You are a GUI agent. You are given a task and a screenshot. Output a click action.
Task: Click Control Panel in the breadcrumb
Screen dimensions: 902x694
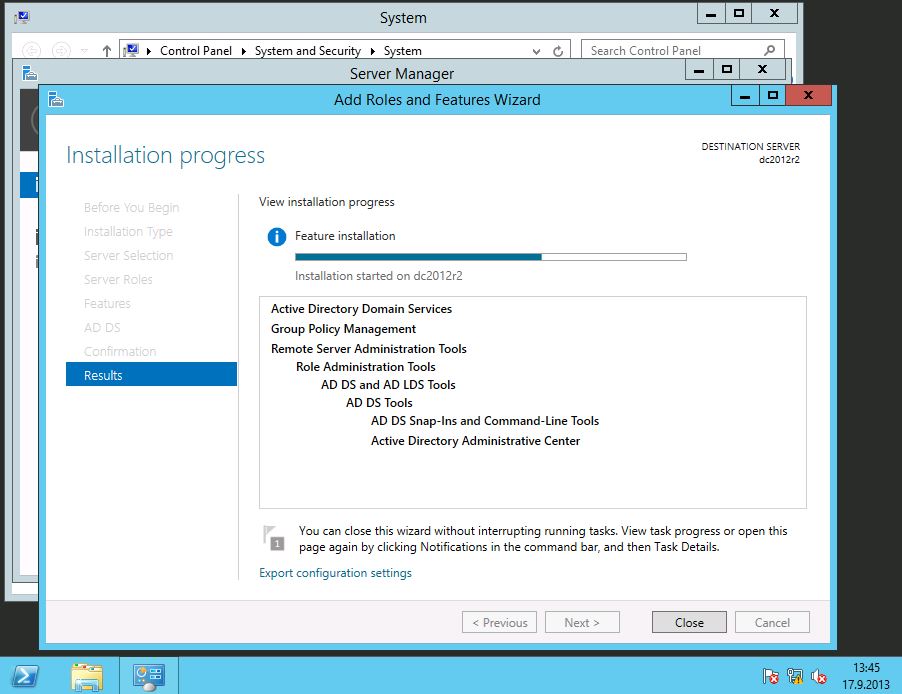196,51
